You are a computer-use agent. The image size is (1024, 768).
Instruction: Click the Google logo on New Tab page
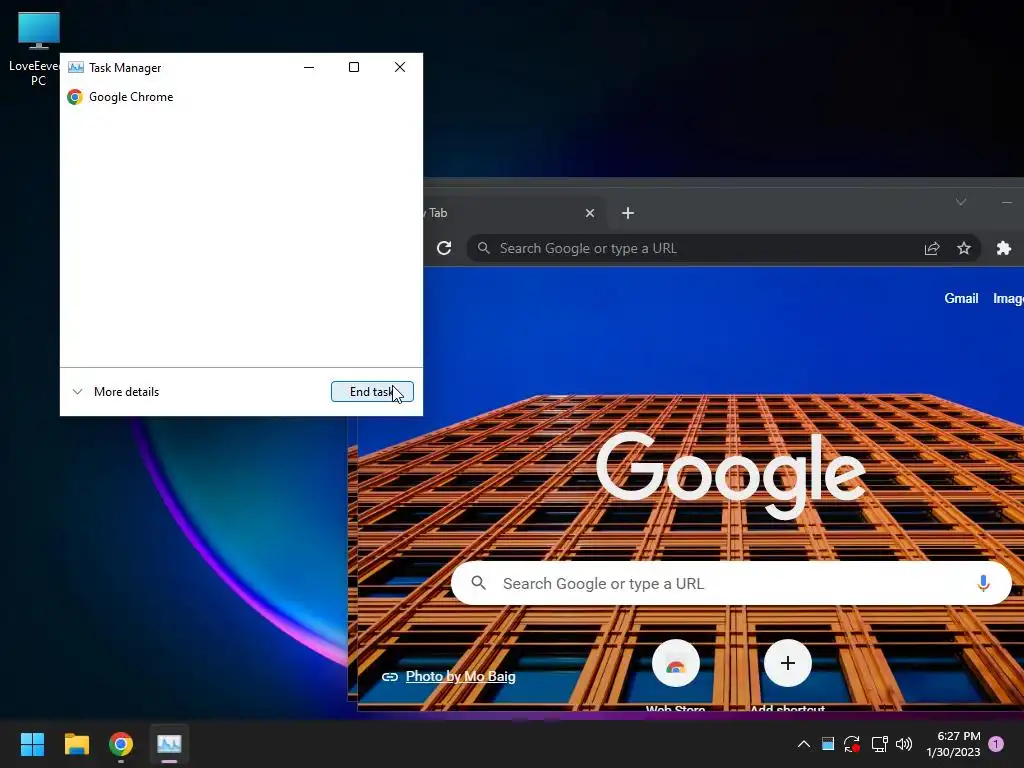731,475
